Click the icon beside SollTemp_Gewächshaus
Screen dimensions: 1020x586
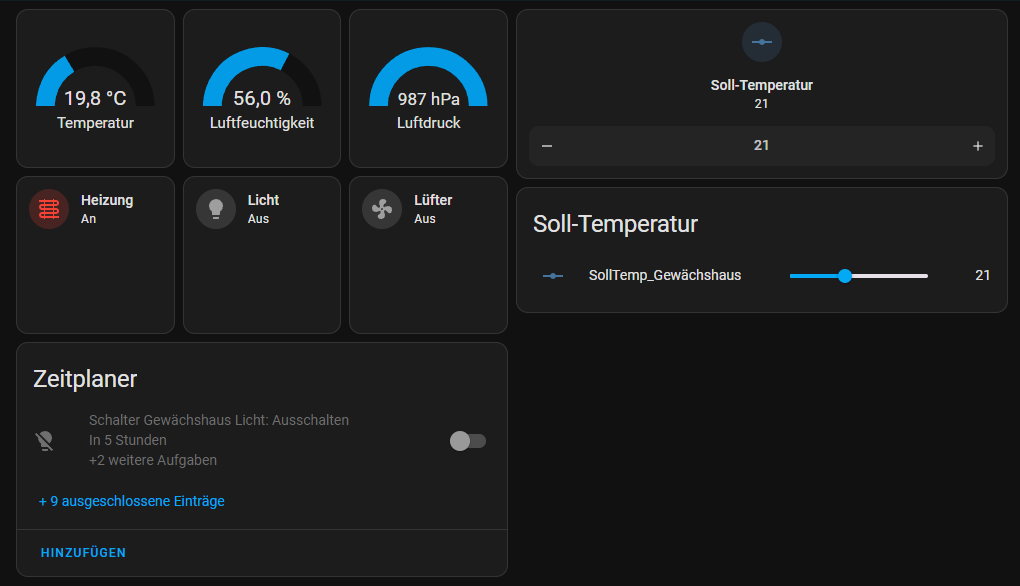[553, 276]
